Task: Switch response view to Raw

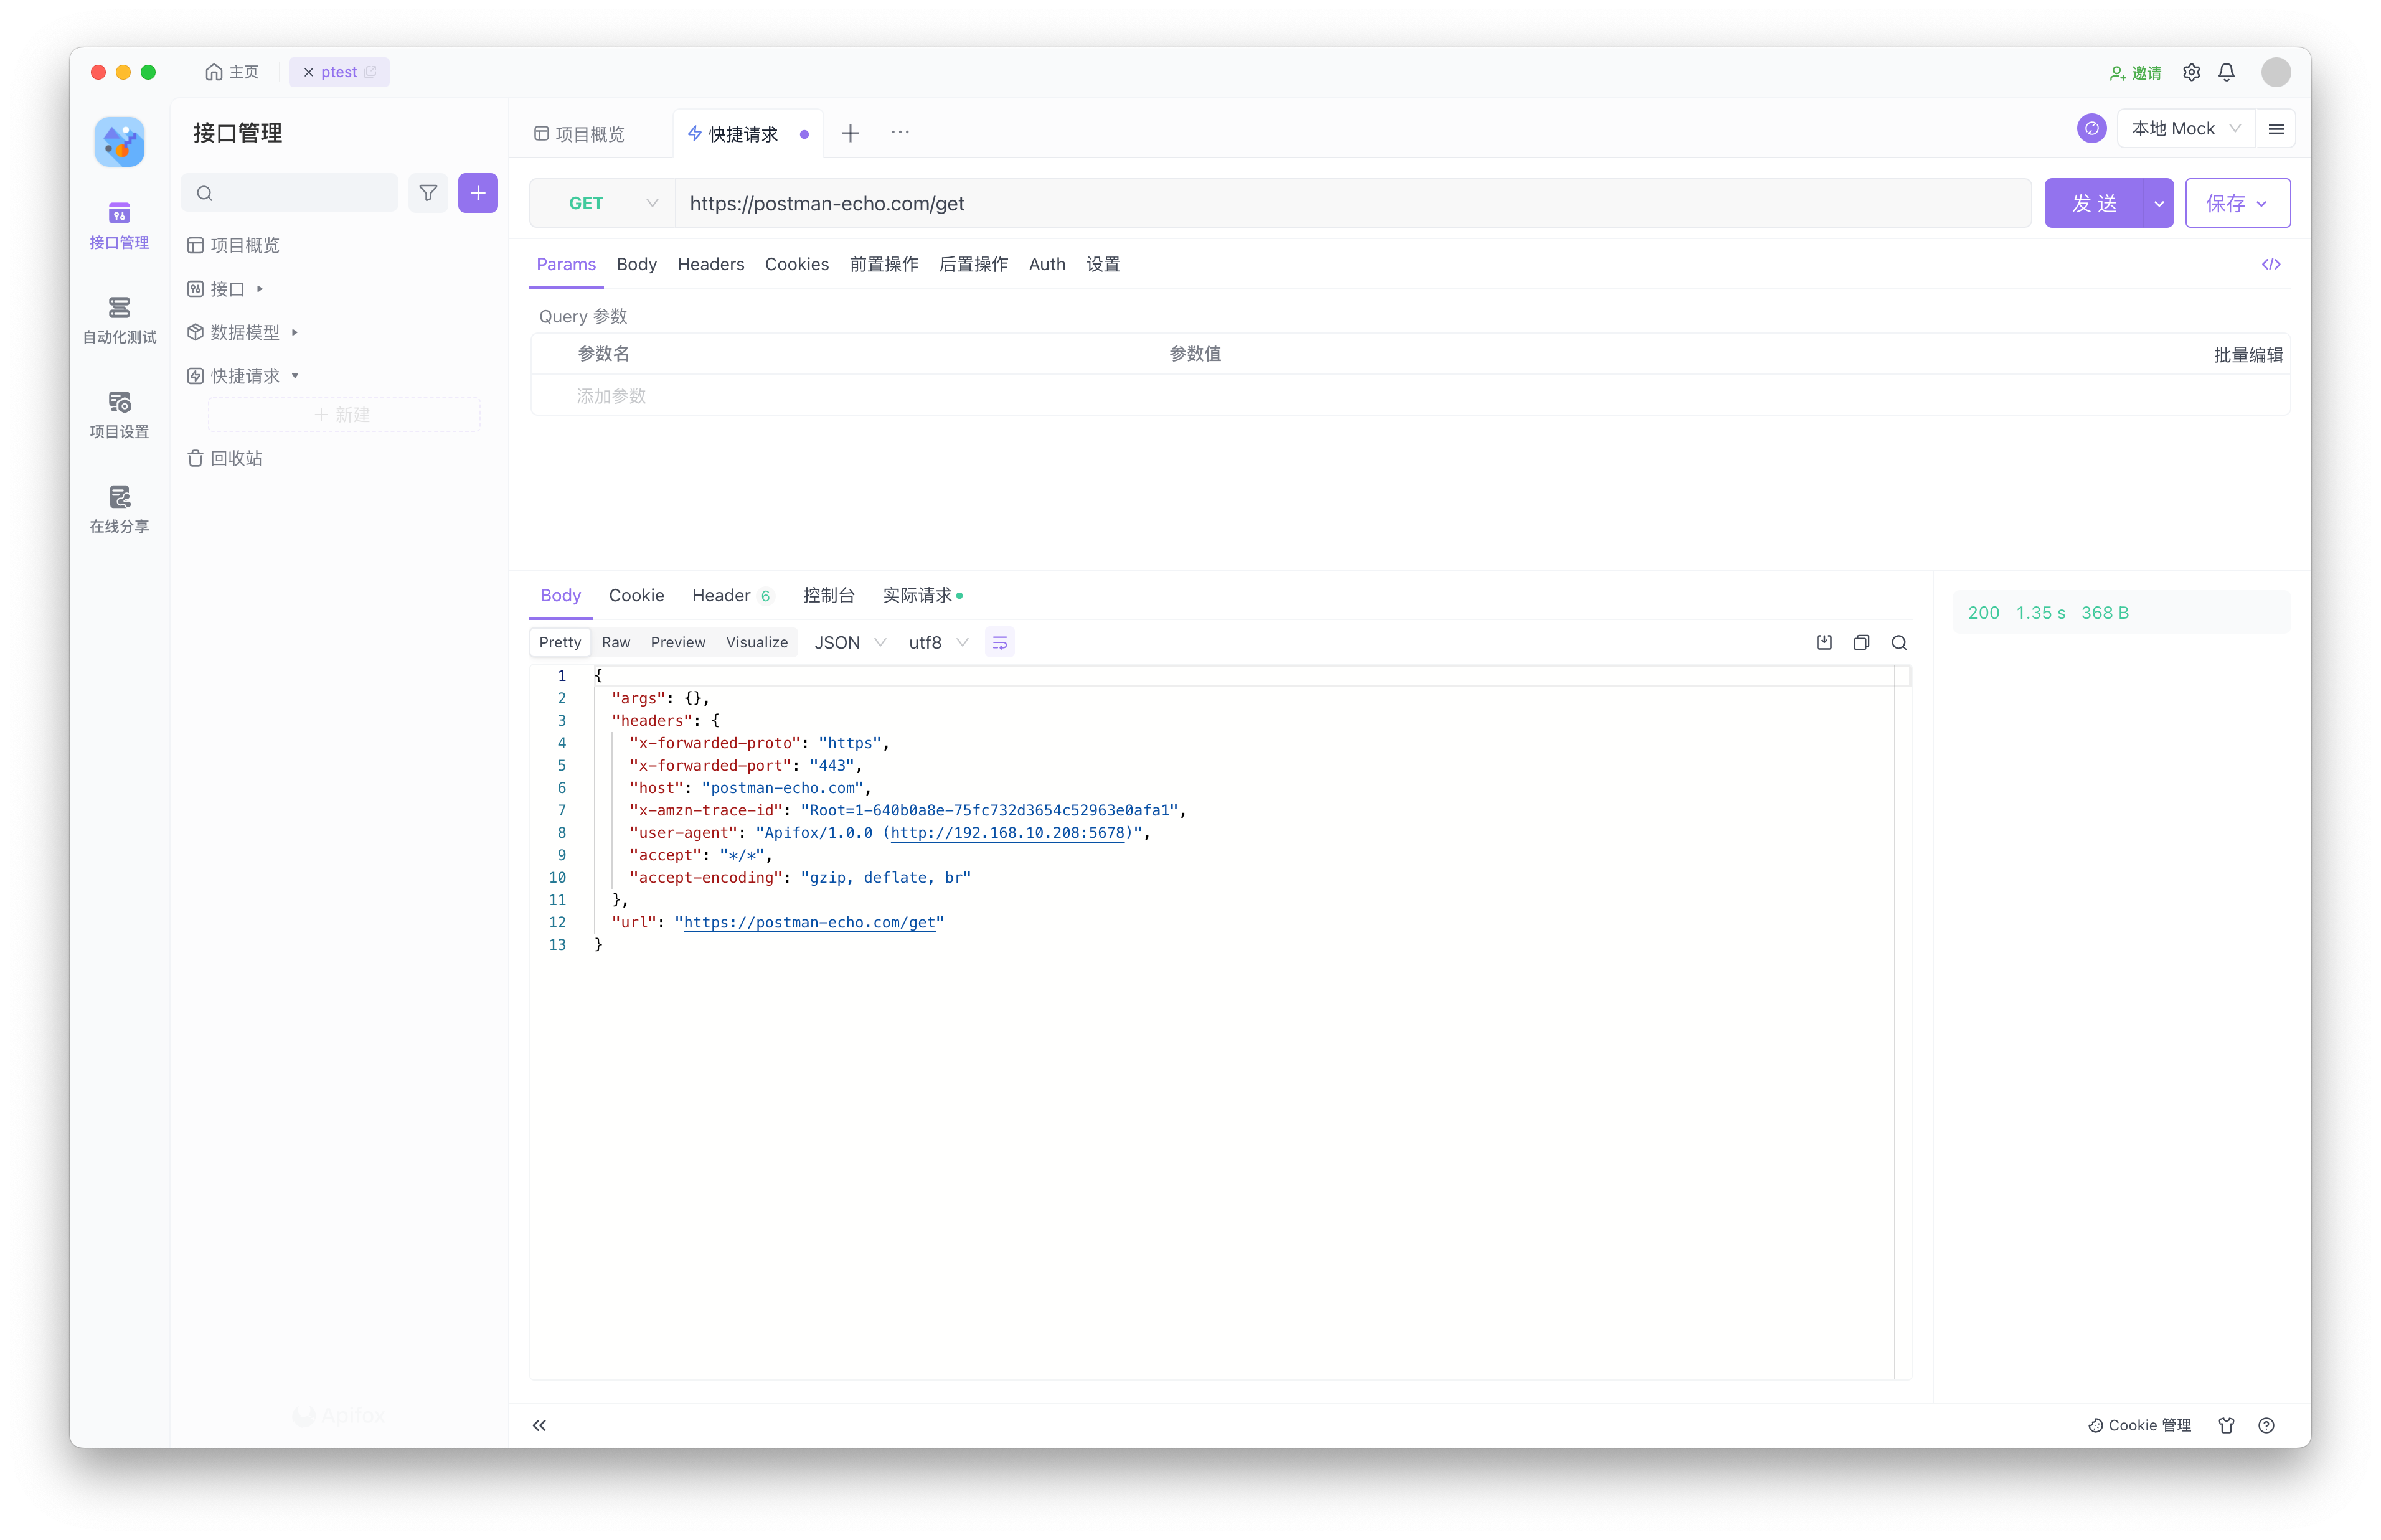Action: click(615, 642)
